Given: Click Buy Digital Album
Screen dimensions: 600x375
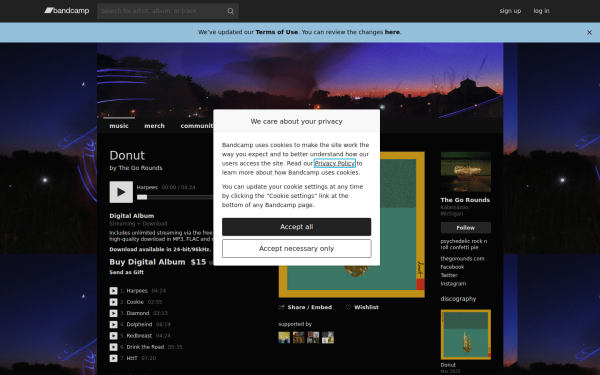Looking at the screenshot, I should pyautogui.click(x=147, y=262).
